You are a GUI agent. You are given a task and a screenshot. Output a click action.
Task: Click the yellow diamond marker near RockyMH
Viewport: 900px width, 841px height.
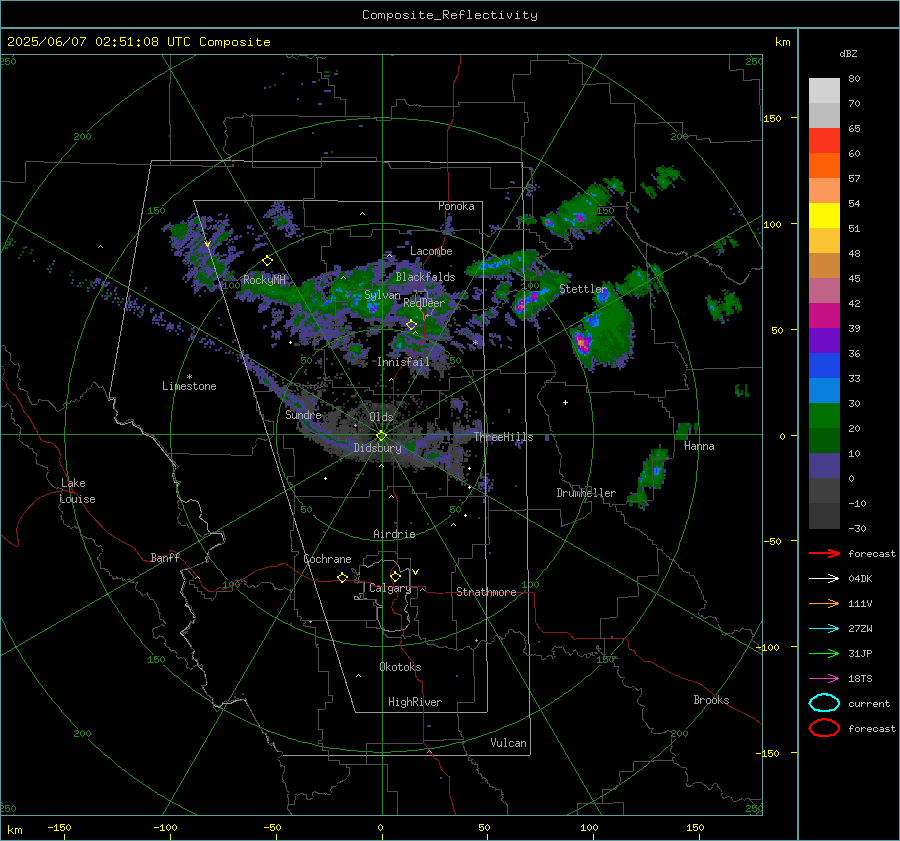coord(267,261)
